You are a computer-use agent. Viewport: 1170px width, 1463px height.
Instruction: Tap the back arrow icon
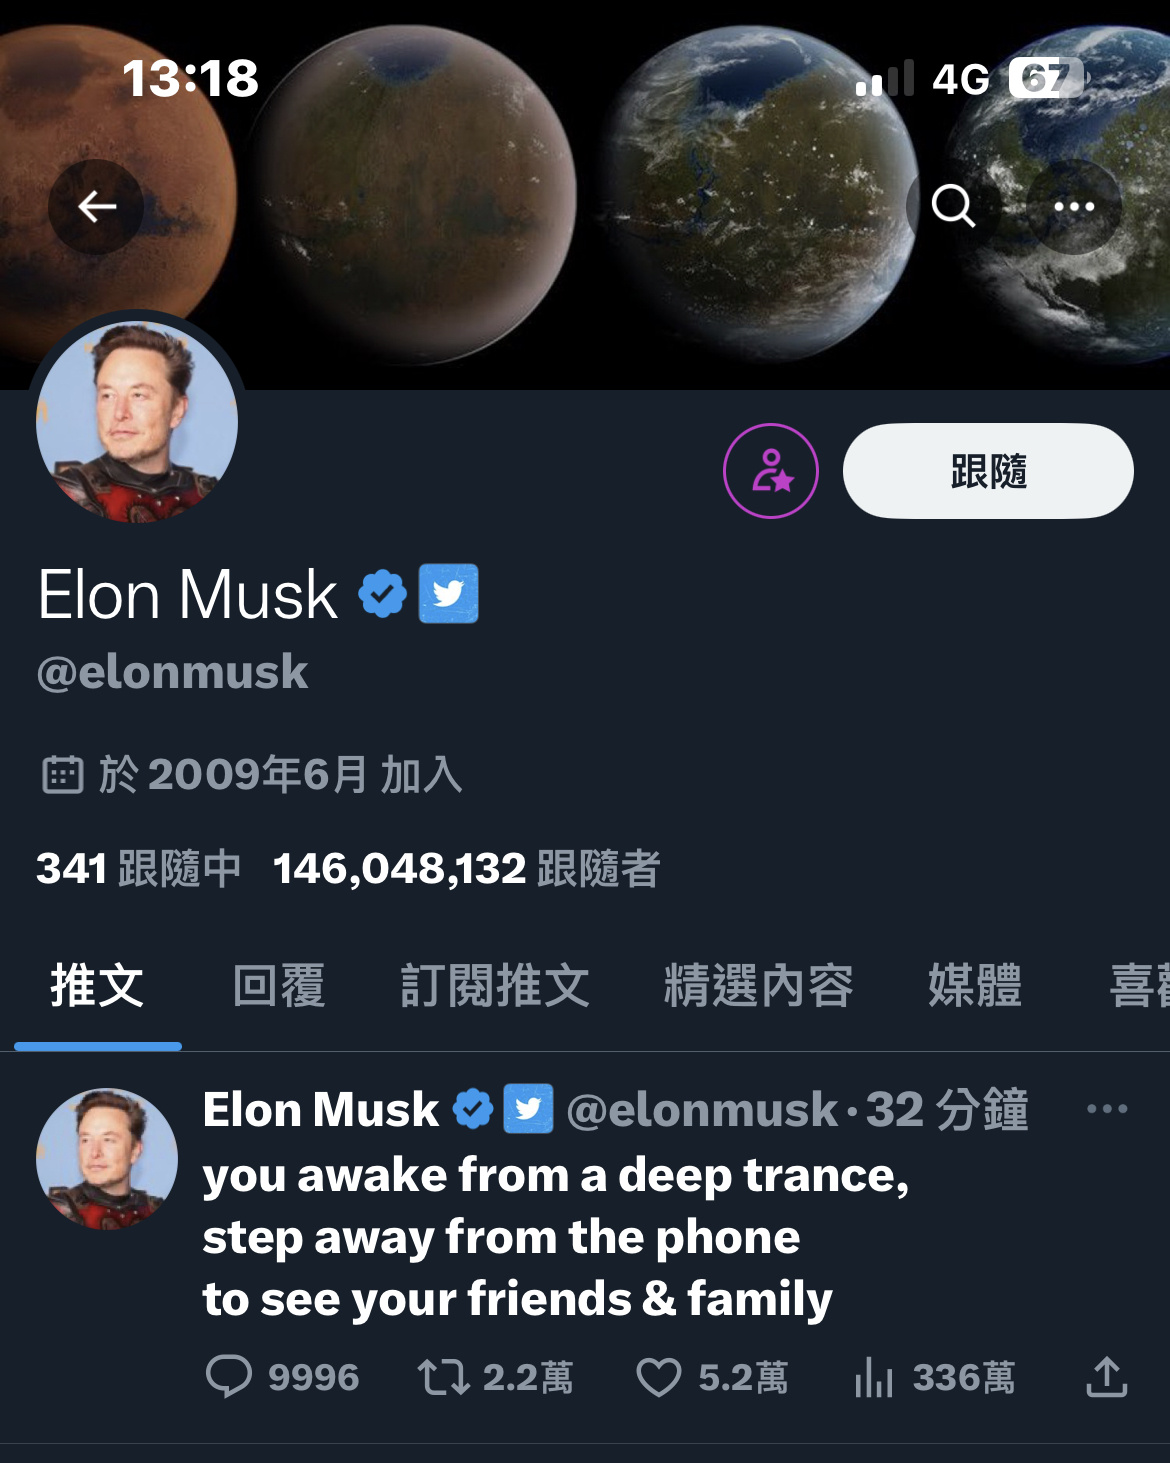click(96, 207)
